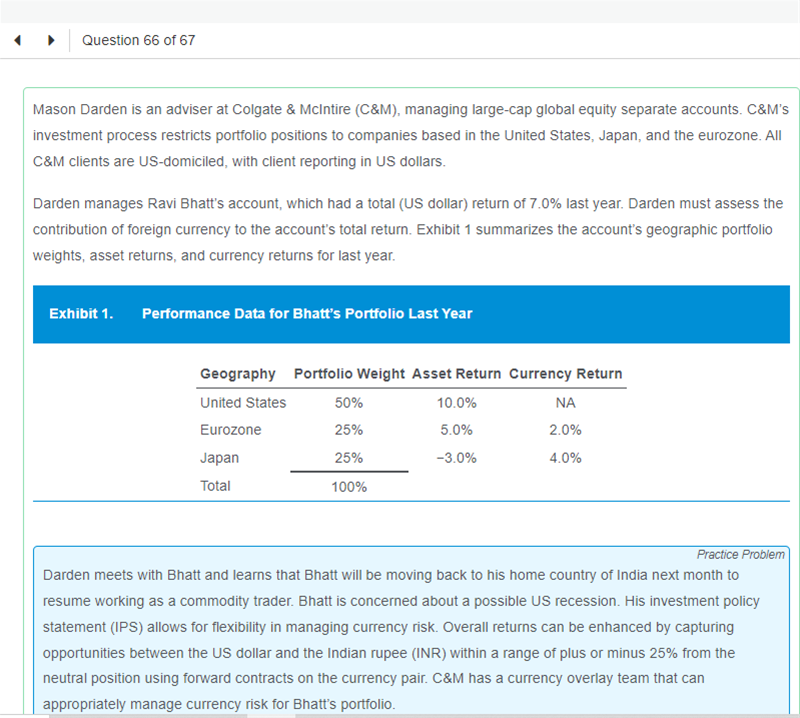Screen dimensions: 800x718
Task: Click the United States 10.0% asset return
Action: [456, 403]
